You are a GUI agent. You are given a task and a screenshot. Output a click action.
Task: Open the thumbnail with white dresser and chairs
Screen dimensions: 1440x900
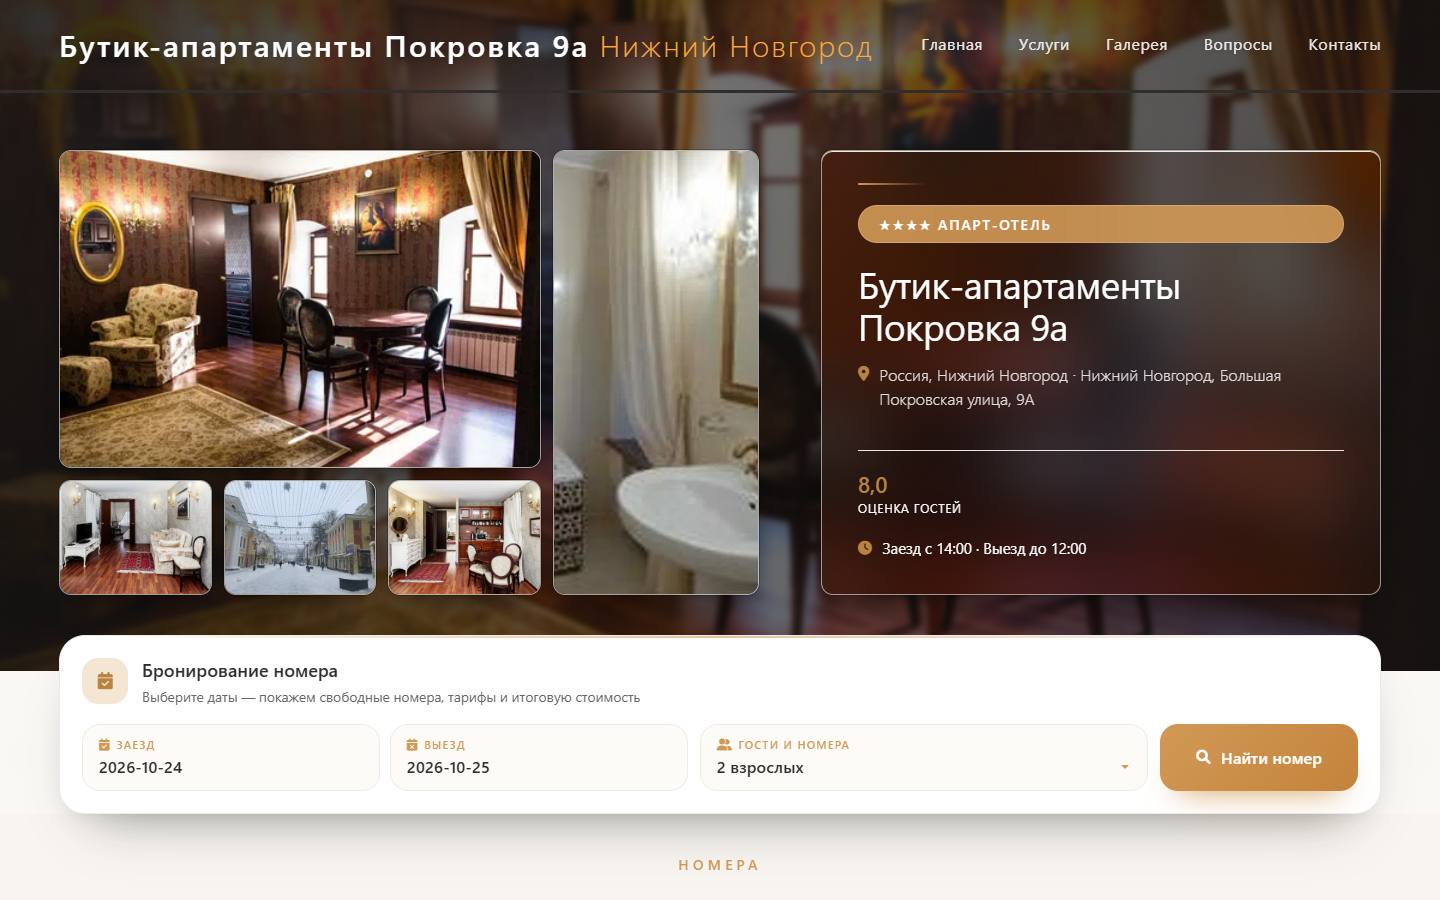click(x=464, y=537)
